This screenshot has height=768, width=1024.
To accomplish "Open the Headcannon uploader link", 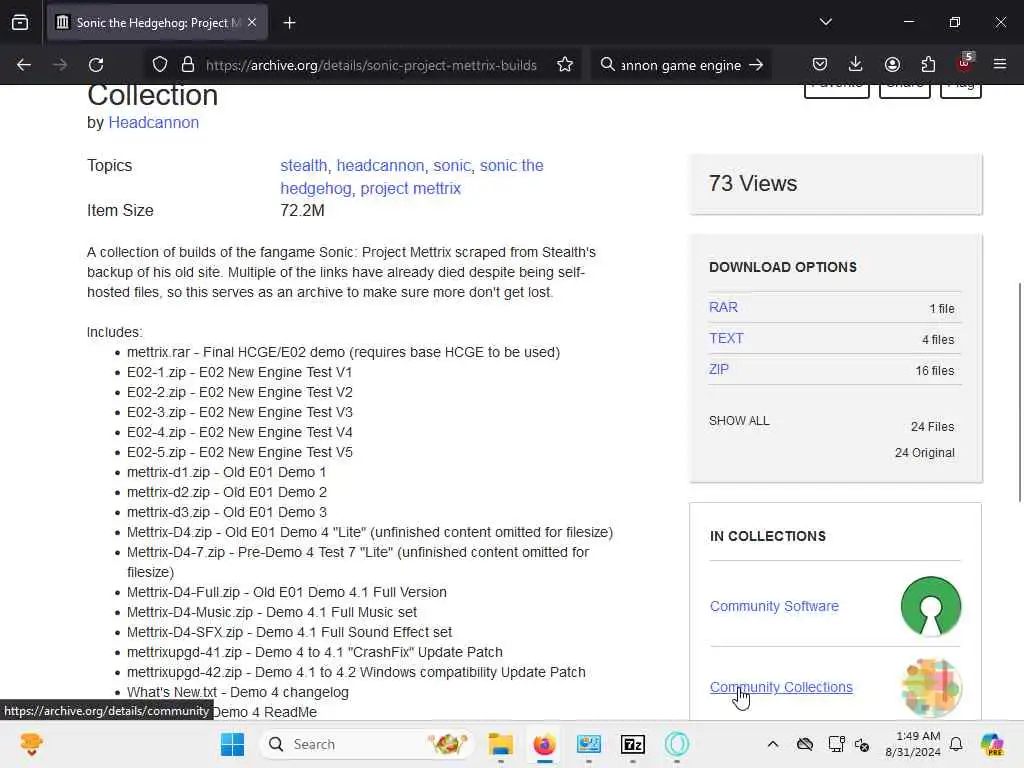I will pos(153,122).
